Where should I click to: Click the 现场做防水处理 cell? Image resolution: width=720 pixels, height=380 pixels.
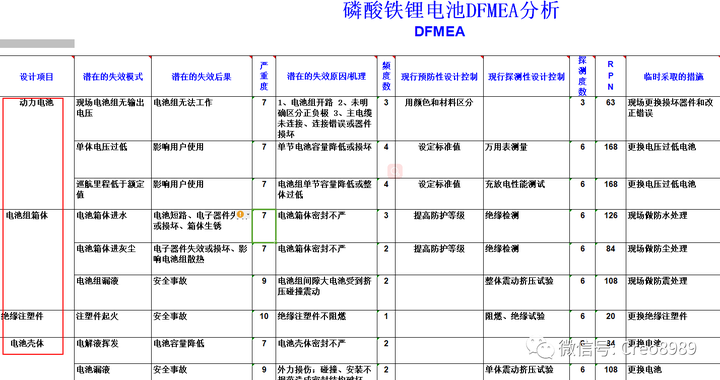pos(673,226)
